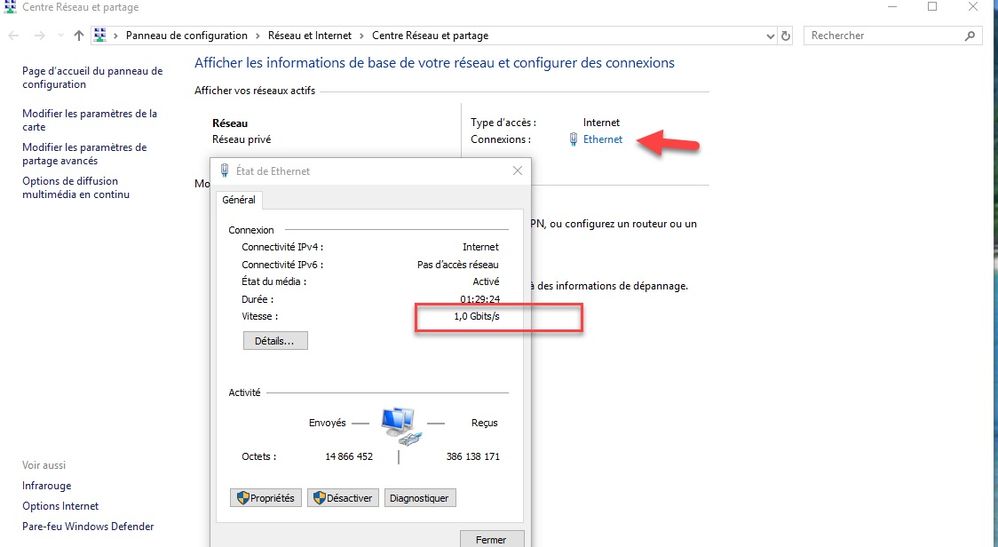Open Ethernet Propriétés
Screen dimensions: 998x547
coord(265,498)
